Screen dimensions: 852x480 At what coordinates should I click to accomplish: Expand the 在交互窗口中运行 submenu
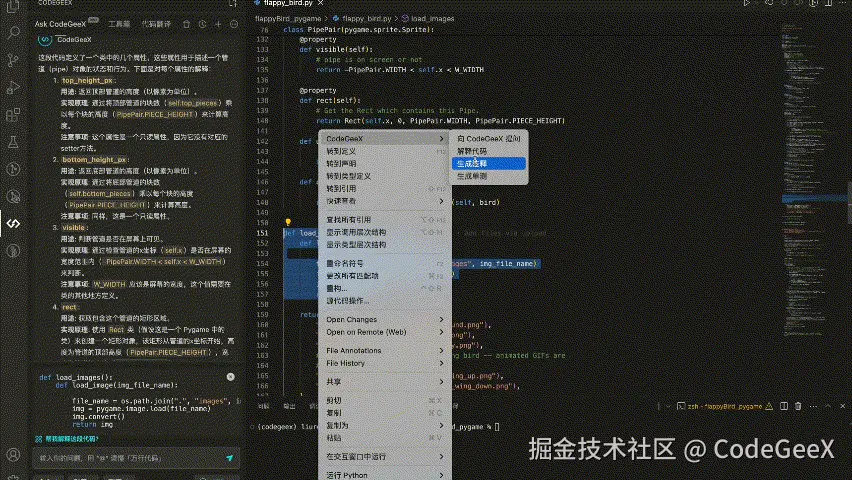[x=385, y=457]
